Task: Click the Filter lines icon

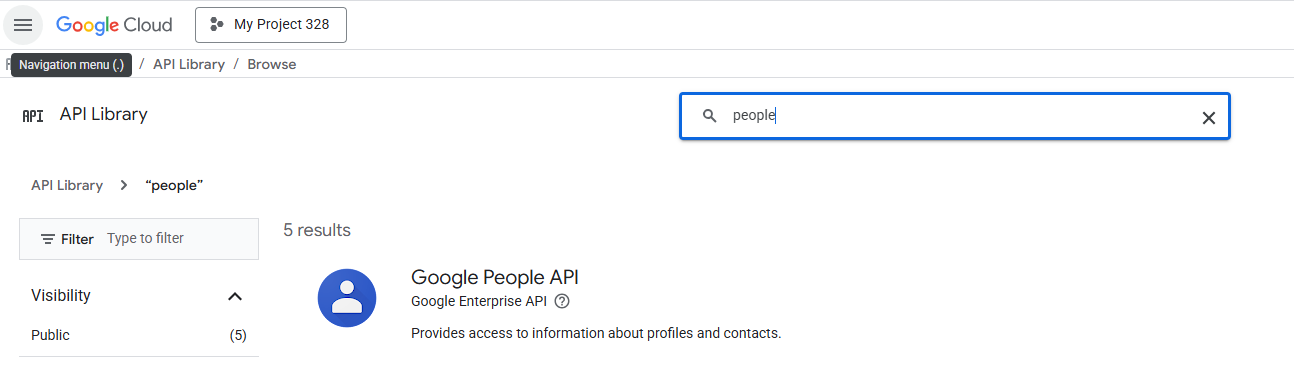Action: coord(48,239)
